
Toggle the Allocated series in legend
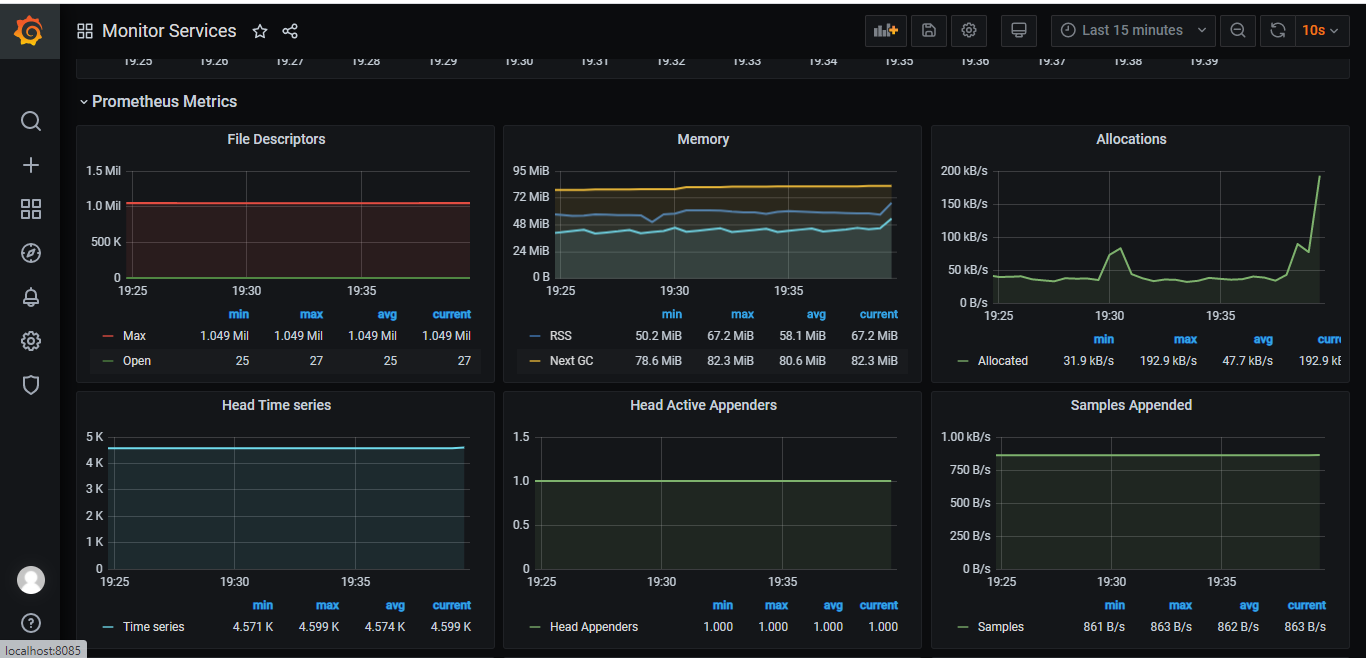pyautogui.click(x=1003, y=361)
